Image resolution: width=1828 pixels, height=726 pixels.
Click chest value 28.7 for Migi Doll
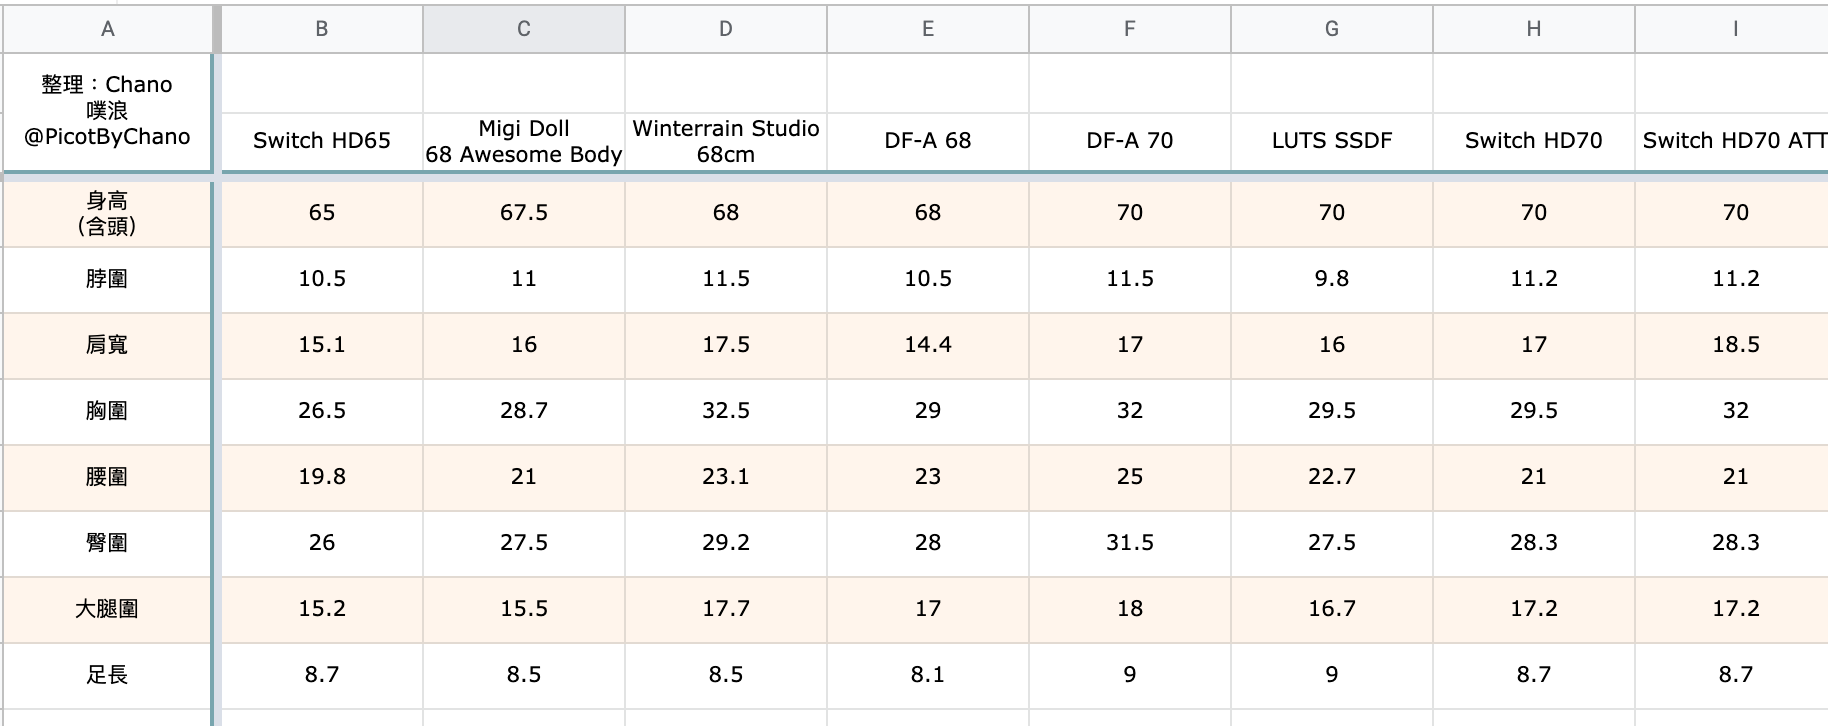[x=524, y=411]
